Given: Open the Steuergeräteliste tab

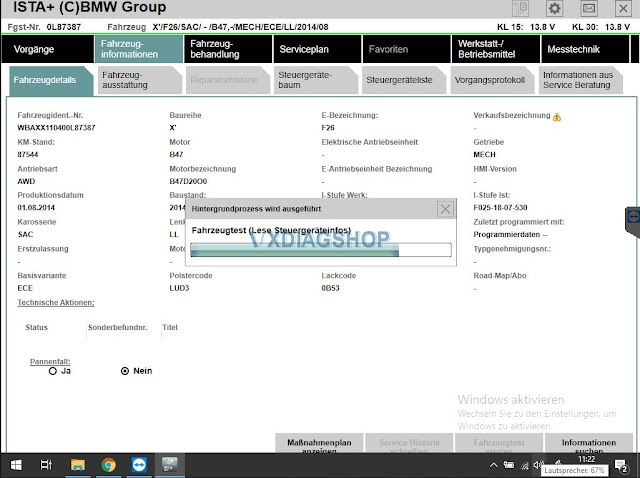Looking at the screenshot, I should pyautogui.click(x=404, y=80).
